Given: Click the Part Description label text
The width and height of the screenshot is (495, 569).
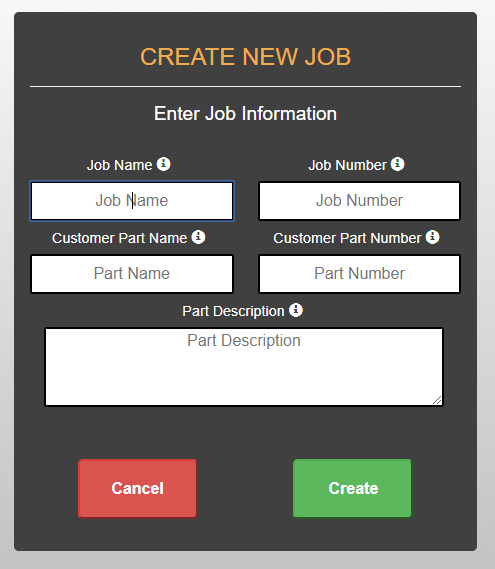Looking at the screenshot, I should click(233, 311).
